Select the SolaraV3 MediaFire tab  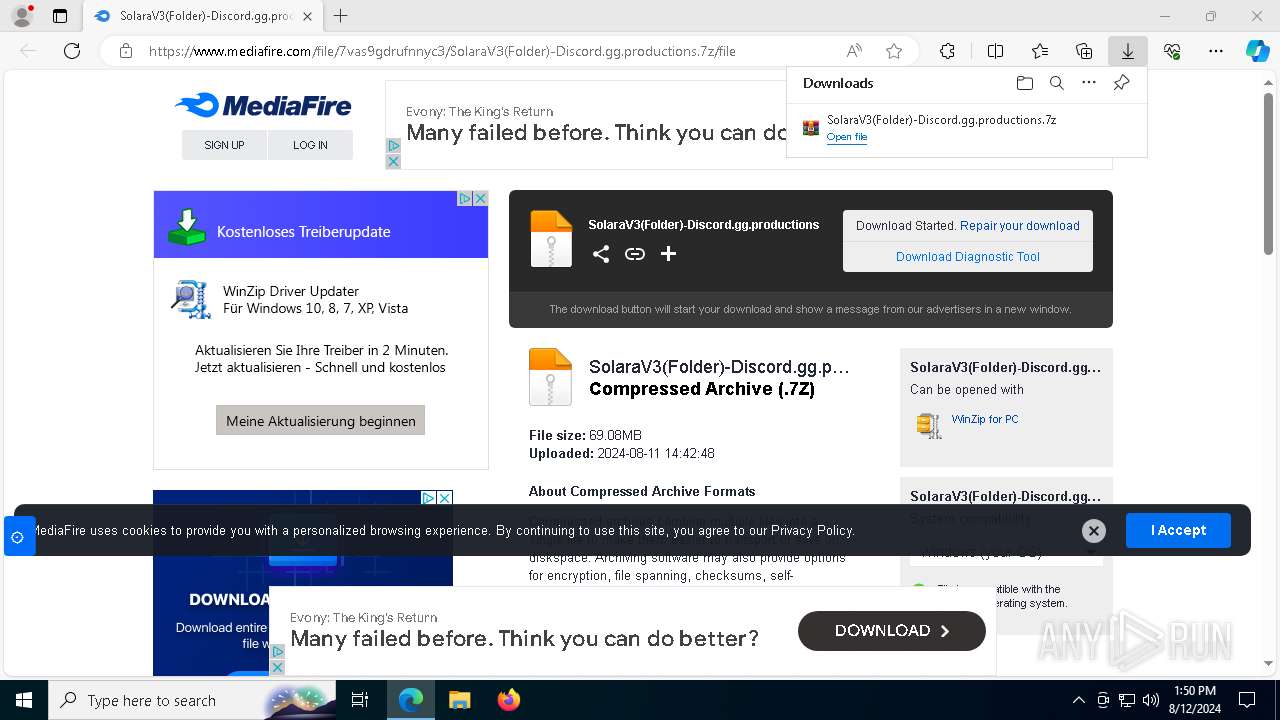click(203, 16)
